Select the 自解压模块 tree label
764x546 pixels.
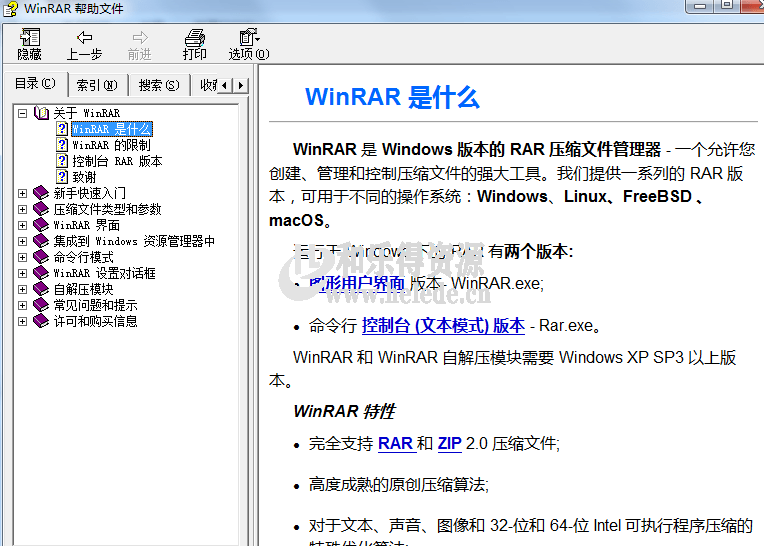click(83, 289)
